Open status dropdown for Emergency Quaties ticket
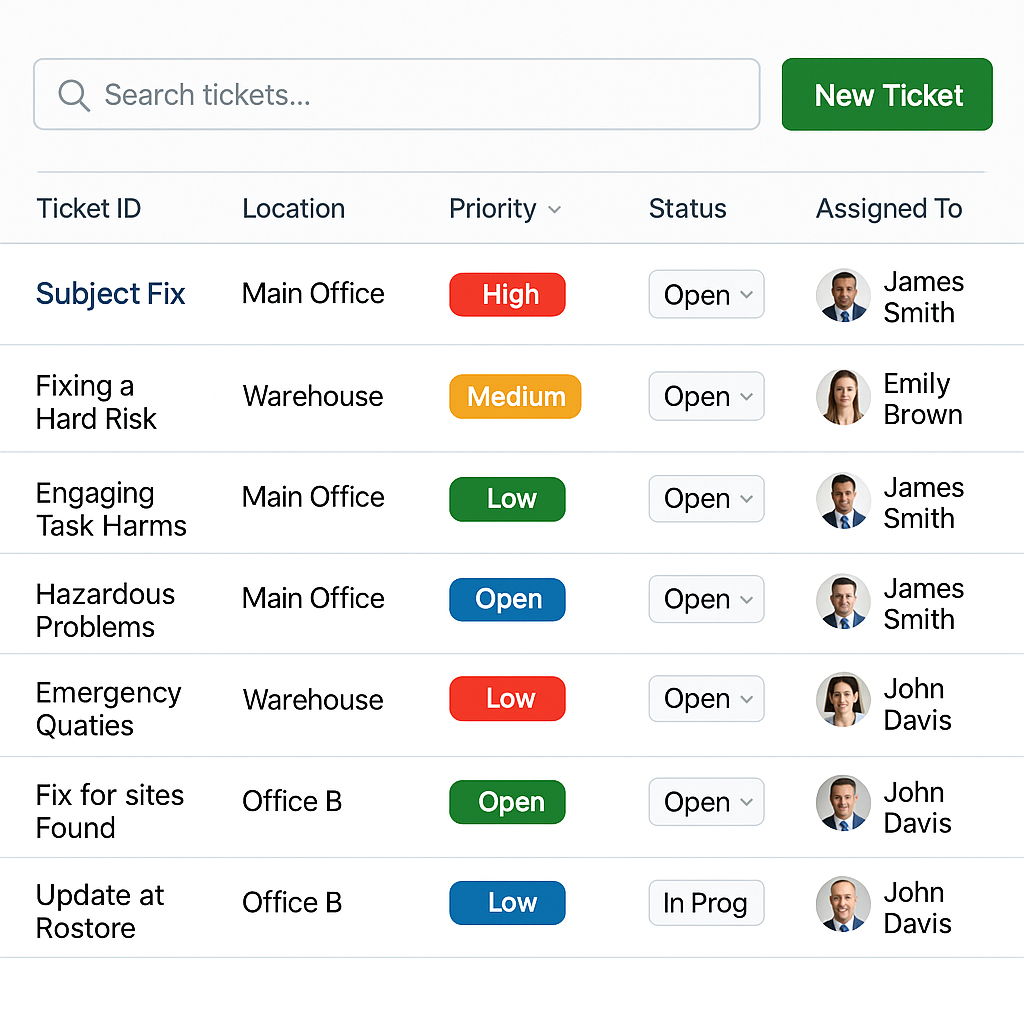This screenshot has height=1024, width=1024. [x=707, y=699]
